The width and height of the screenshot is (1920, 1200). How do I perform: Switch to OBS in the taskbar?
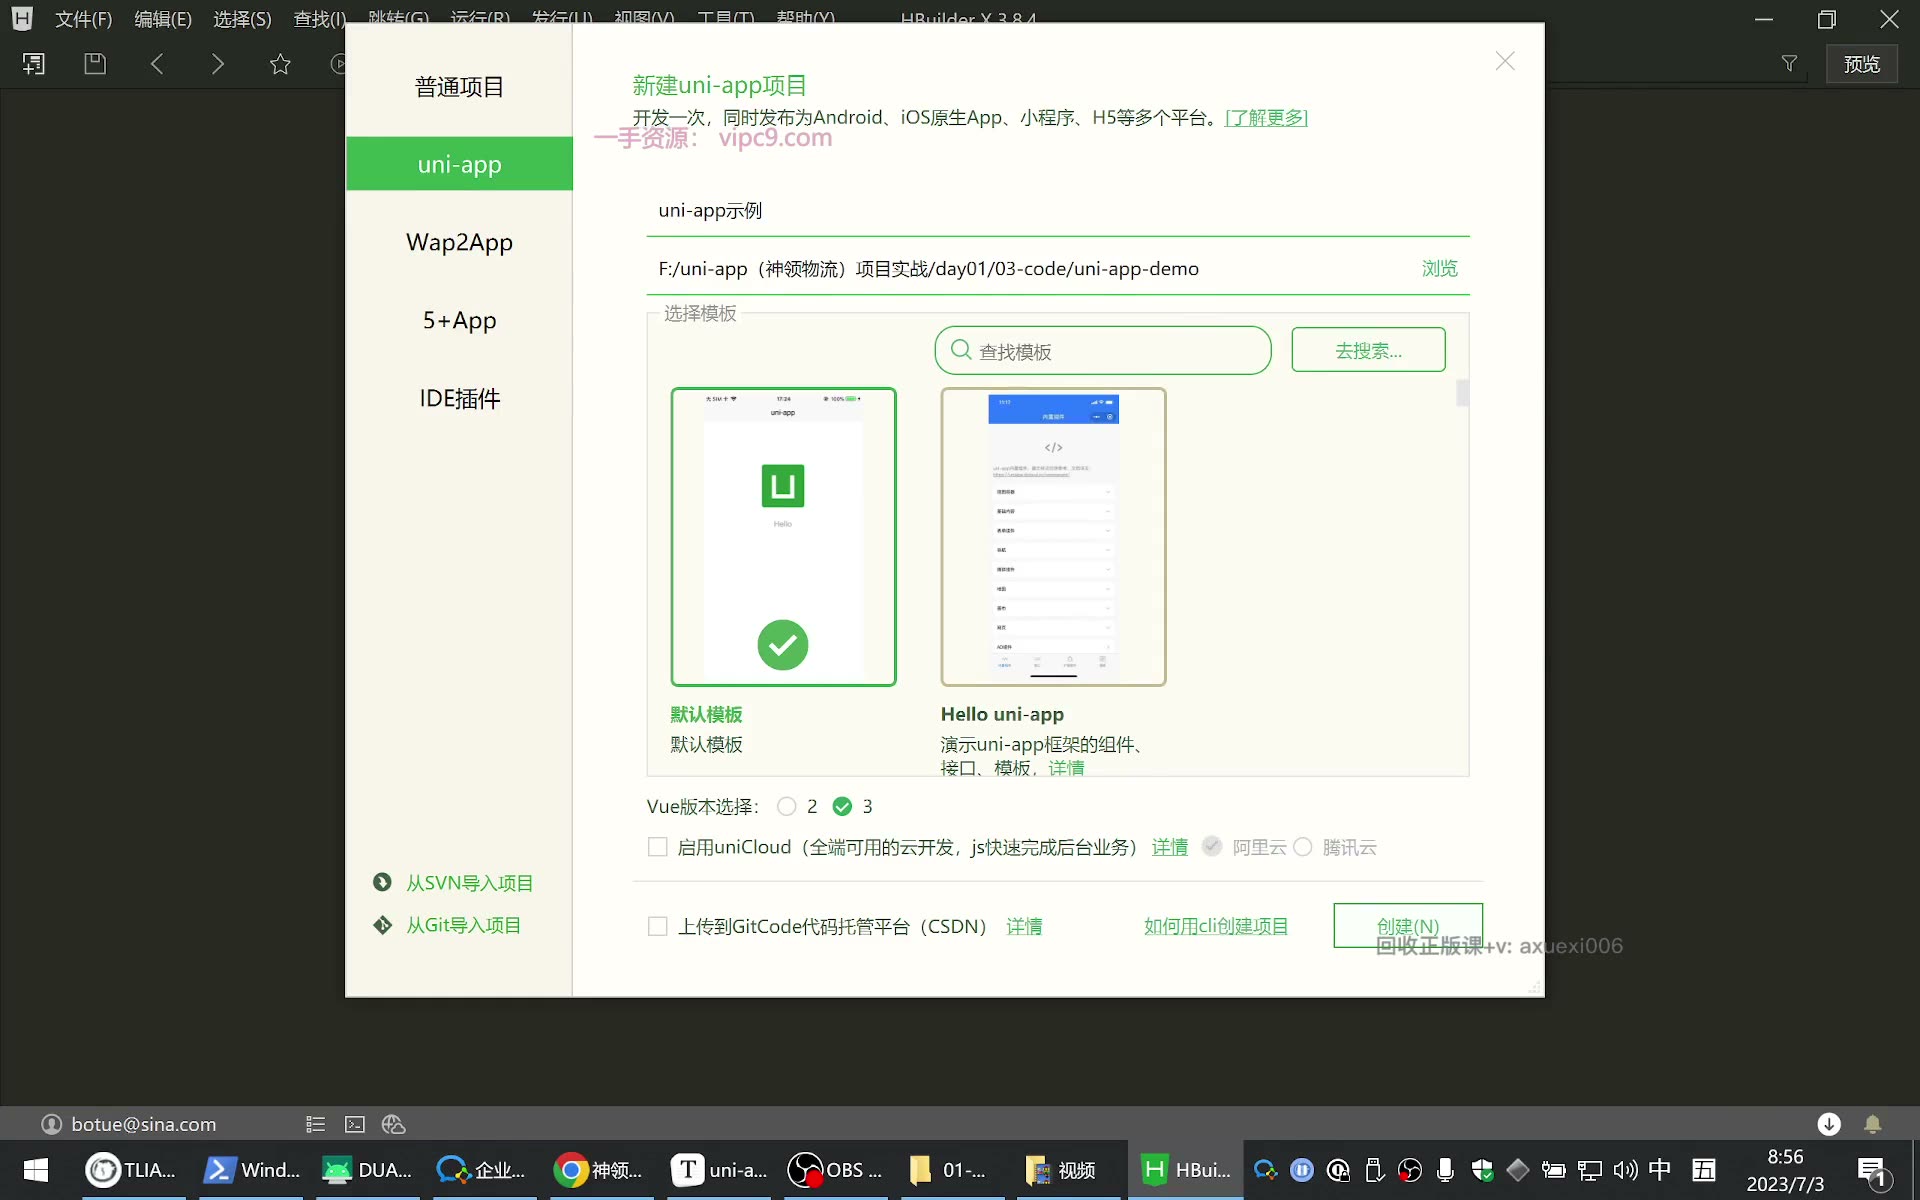tap(836, 1170)
